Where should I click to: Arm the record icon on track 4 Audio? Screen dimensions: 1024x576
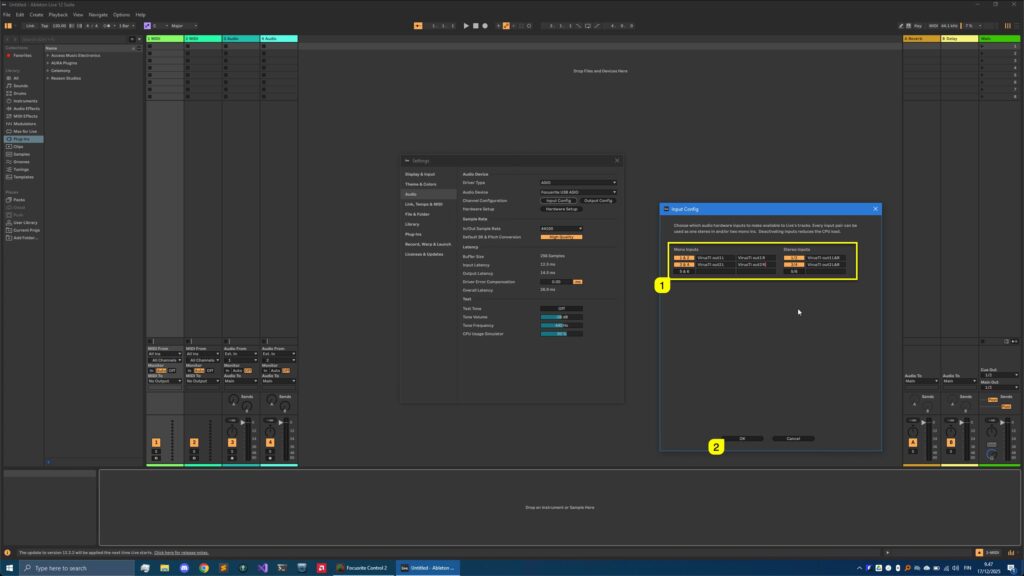[x=270, y=458]
